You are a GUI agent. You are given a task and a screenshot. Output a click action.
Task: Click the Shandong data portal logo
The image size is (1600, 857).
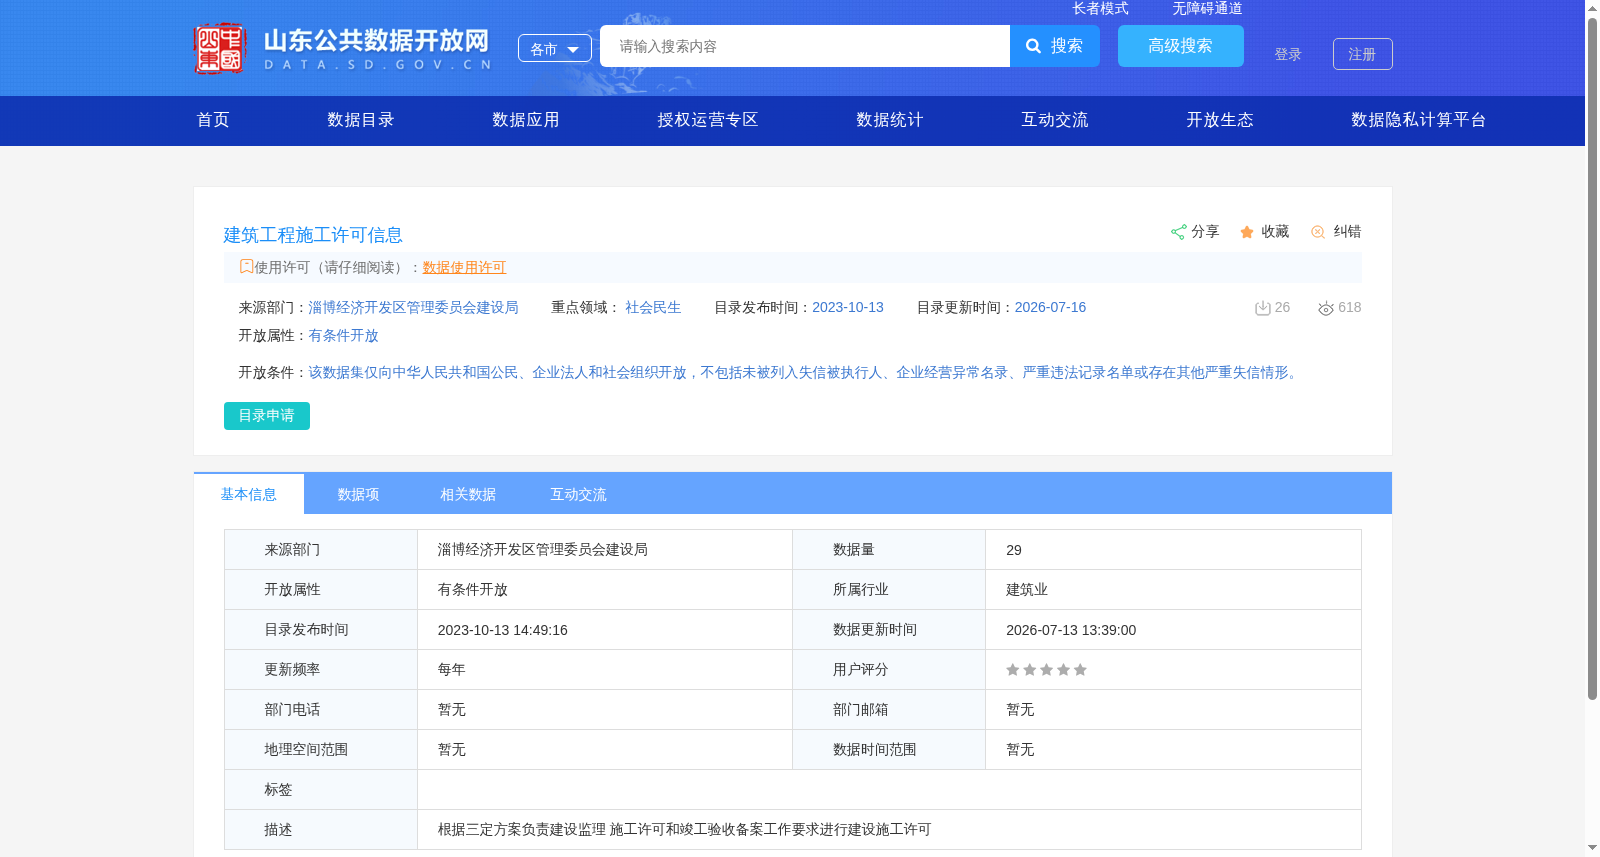pyautogui.click(x=342, y=48)
